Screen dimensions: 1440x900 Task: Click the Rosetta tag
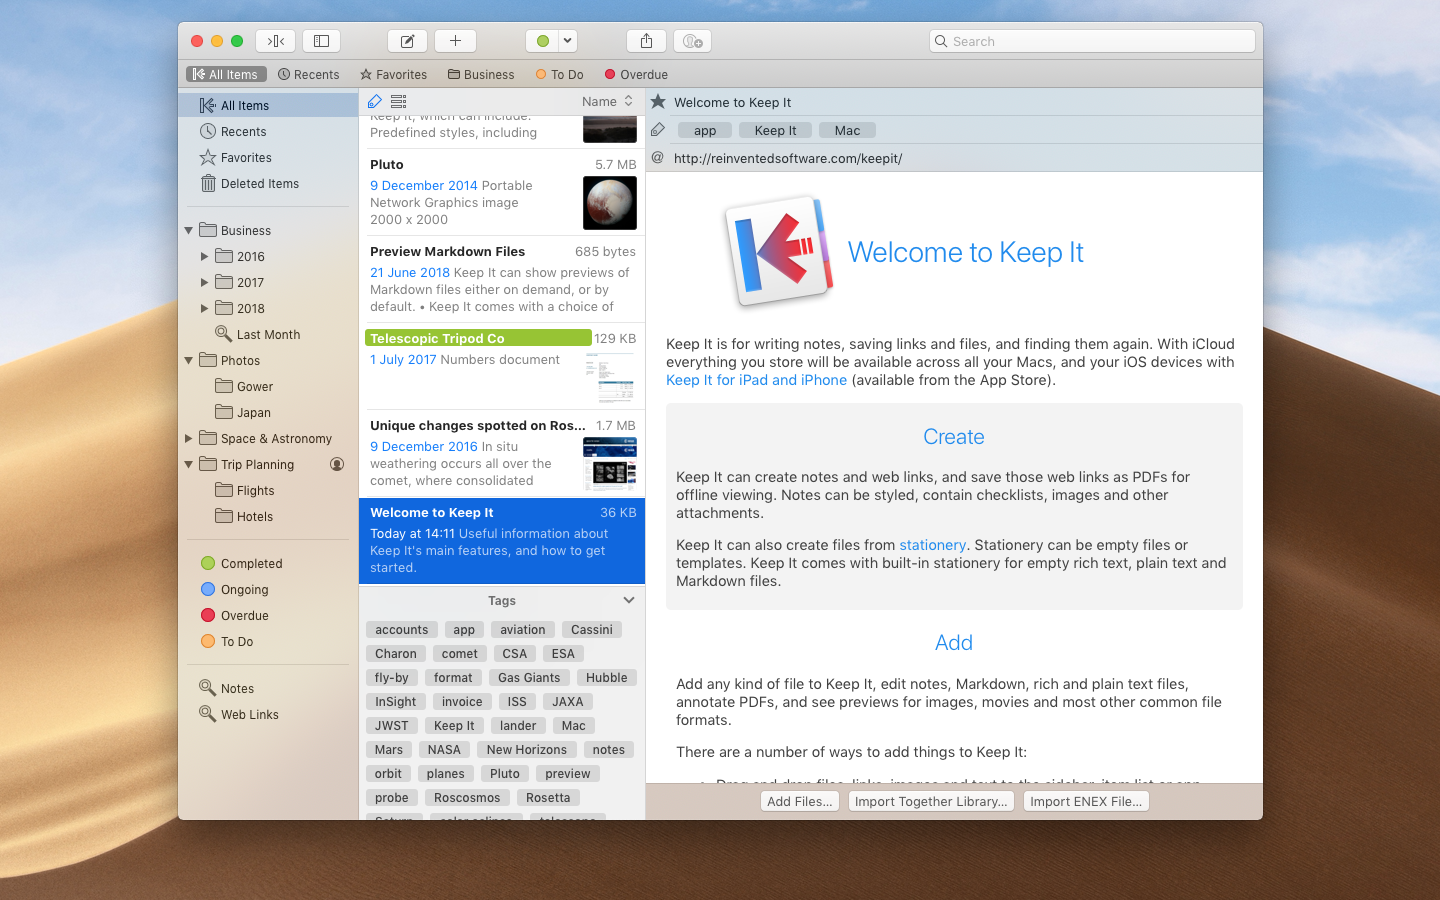(x=548, y=797)
